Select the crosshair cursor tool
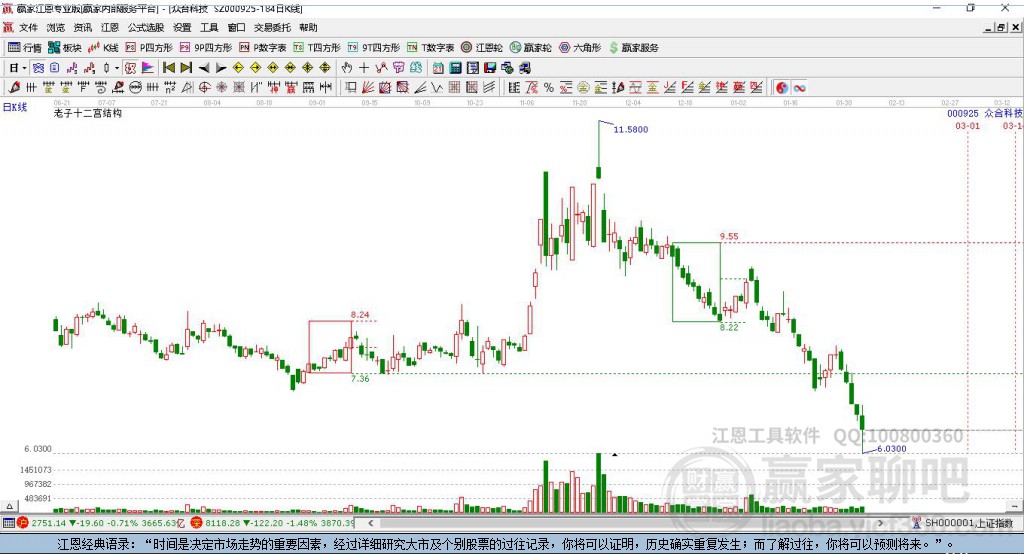Screen dimensions: 1024x554 coord(364,68)
